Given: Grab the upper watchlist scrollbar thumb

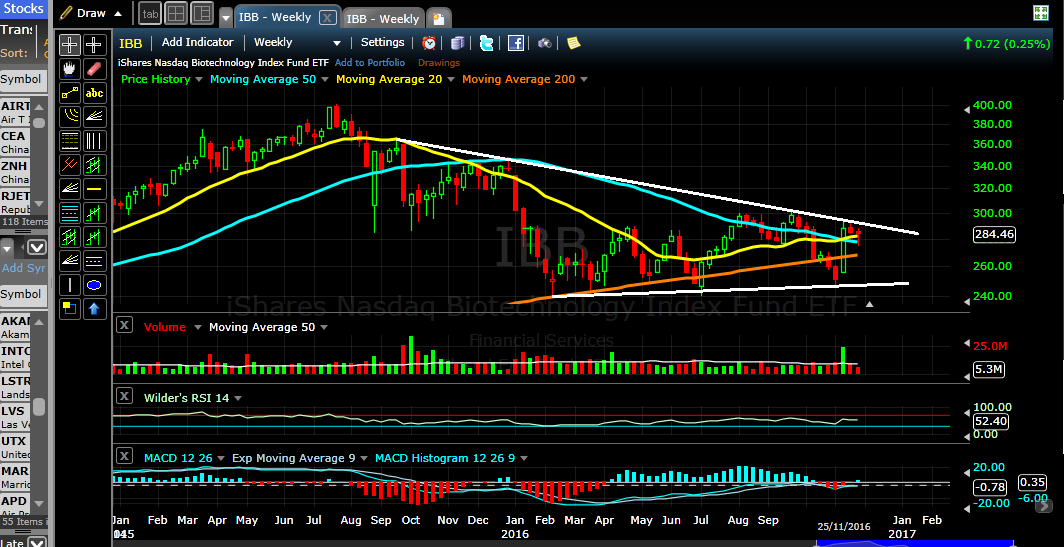Looking at the screenshot, I should pyautogui.click(x=39, y=124).
